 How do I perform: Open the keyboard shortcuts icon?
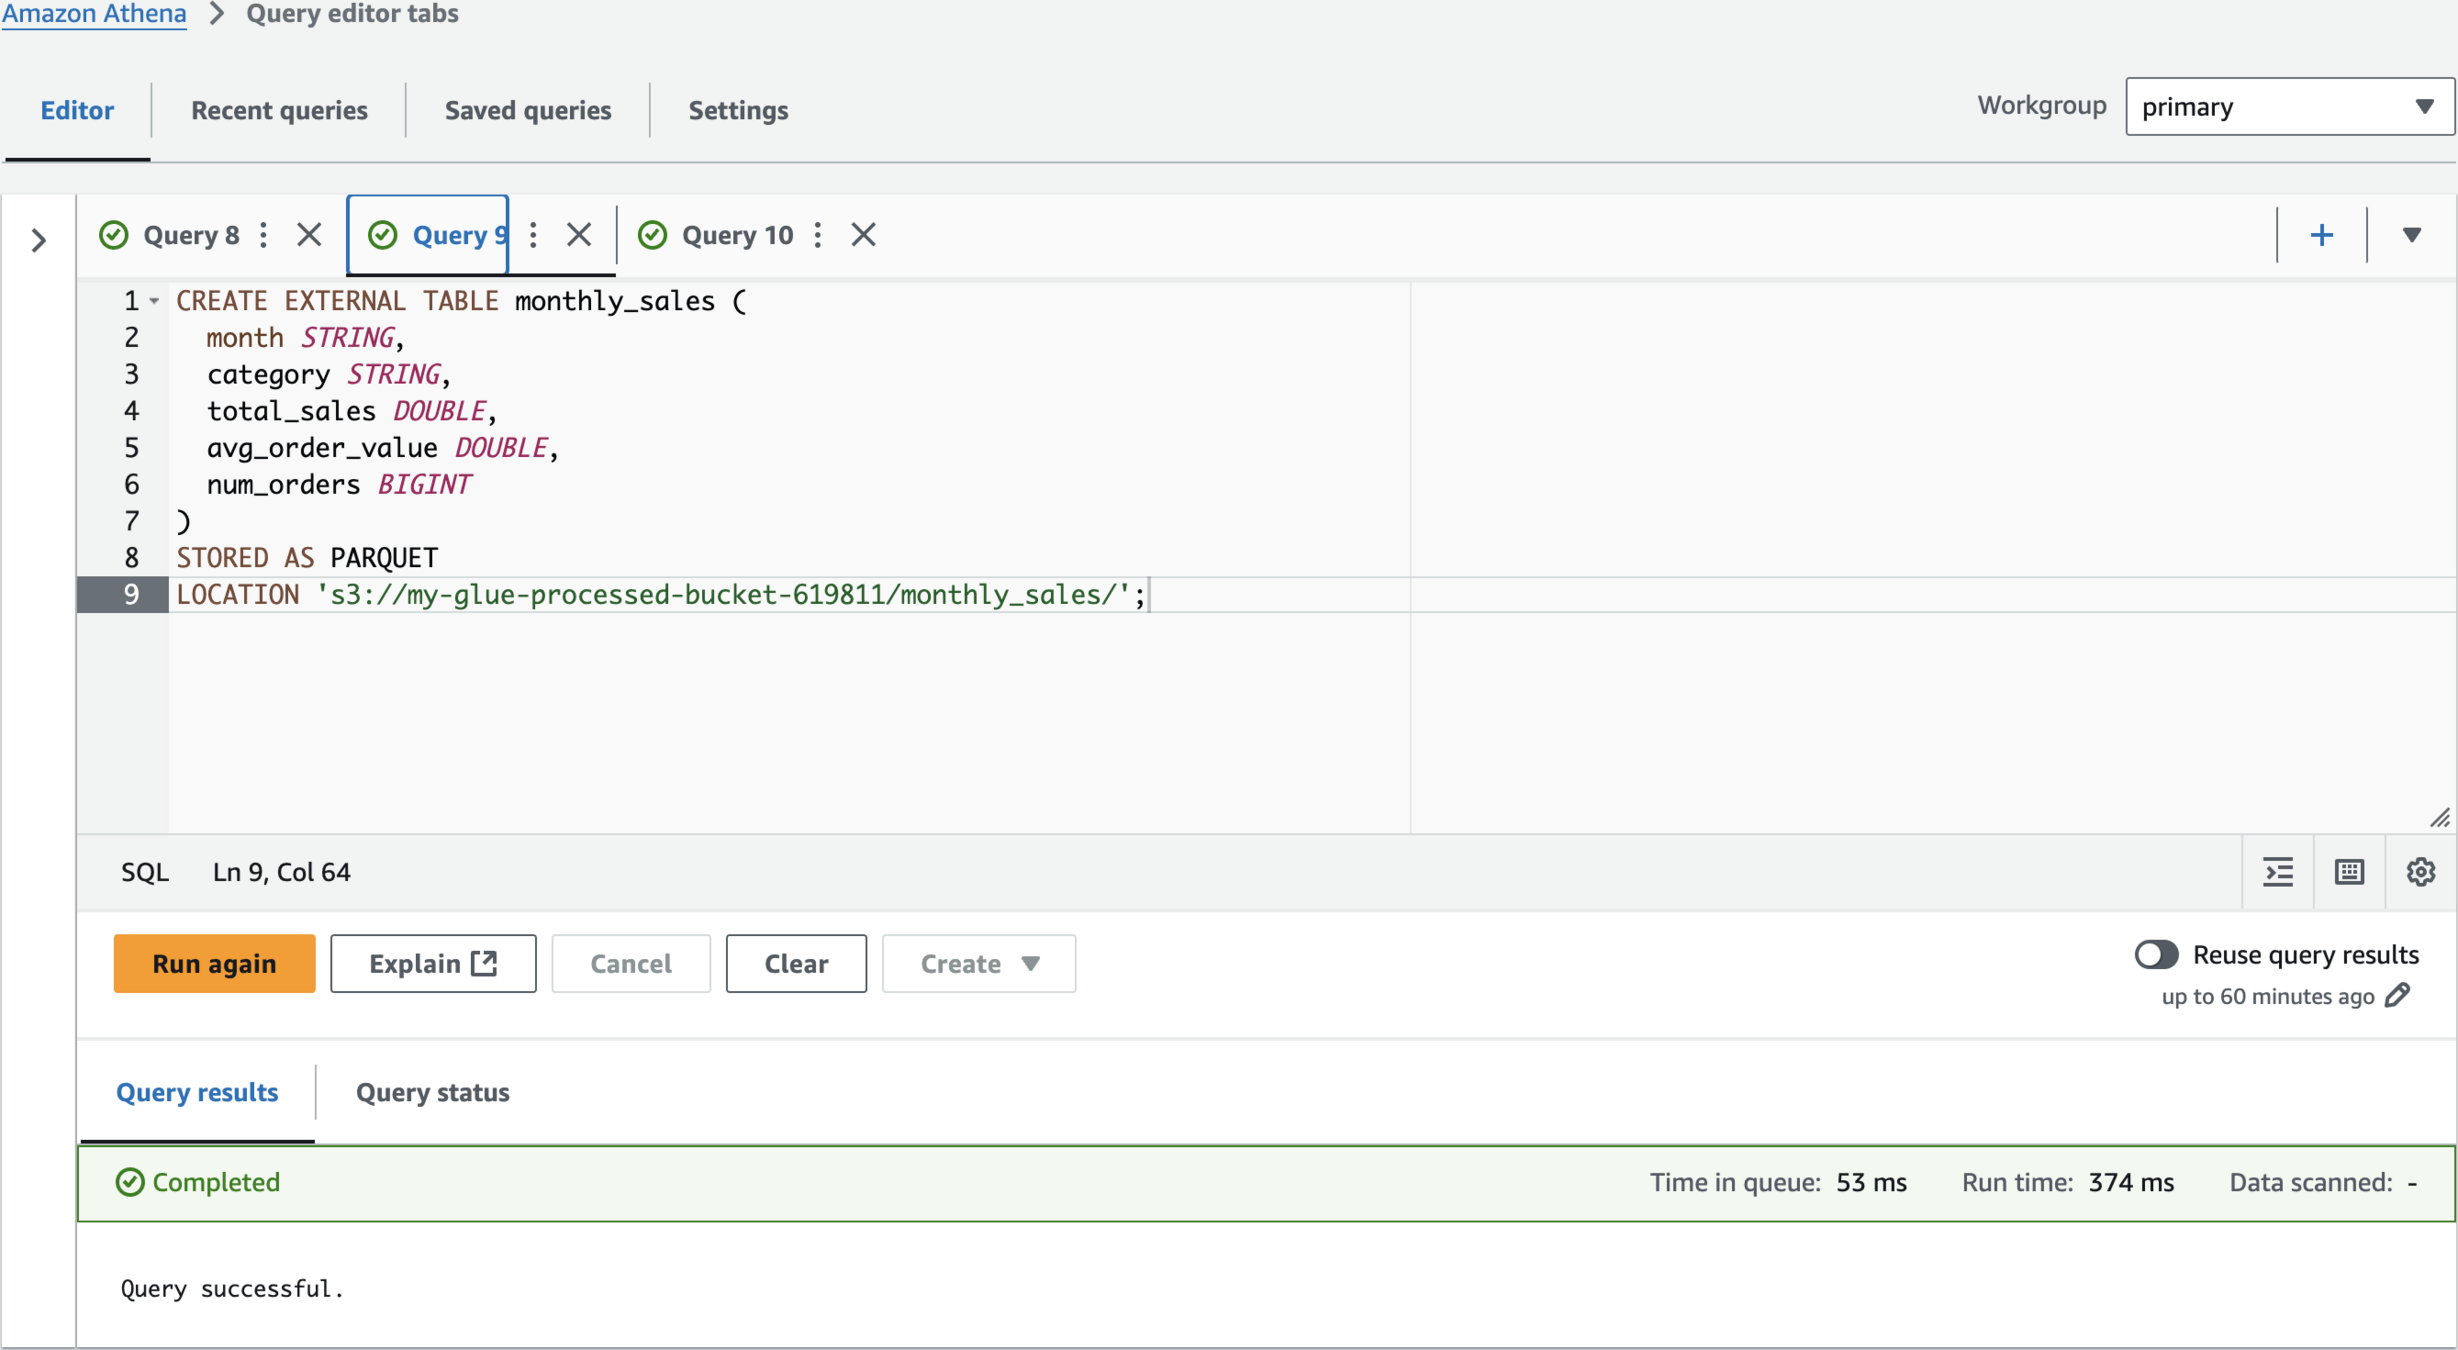2349,872
